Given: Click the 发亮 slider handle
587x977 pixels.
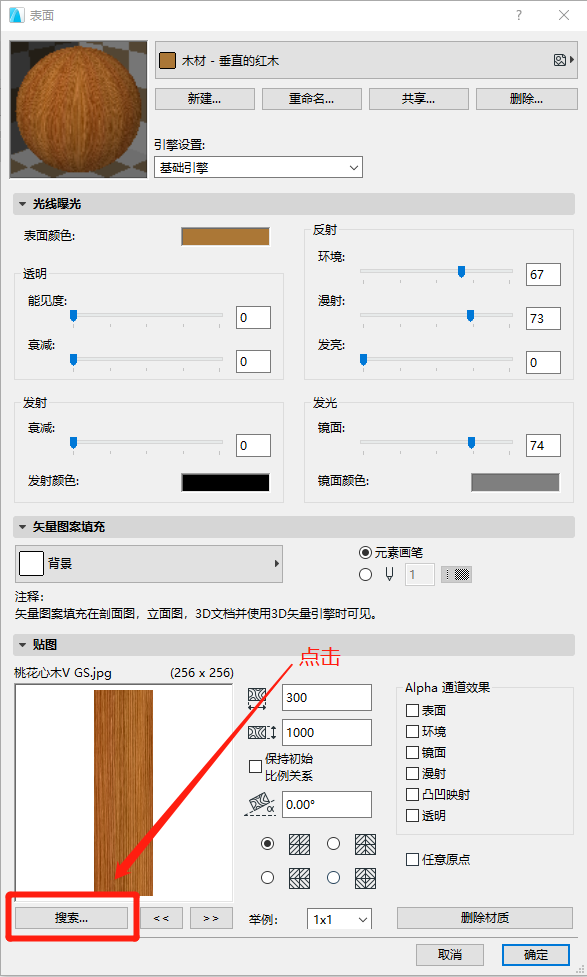Looking at the screenshot, I should coord(363,360).
